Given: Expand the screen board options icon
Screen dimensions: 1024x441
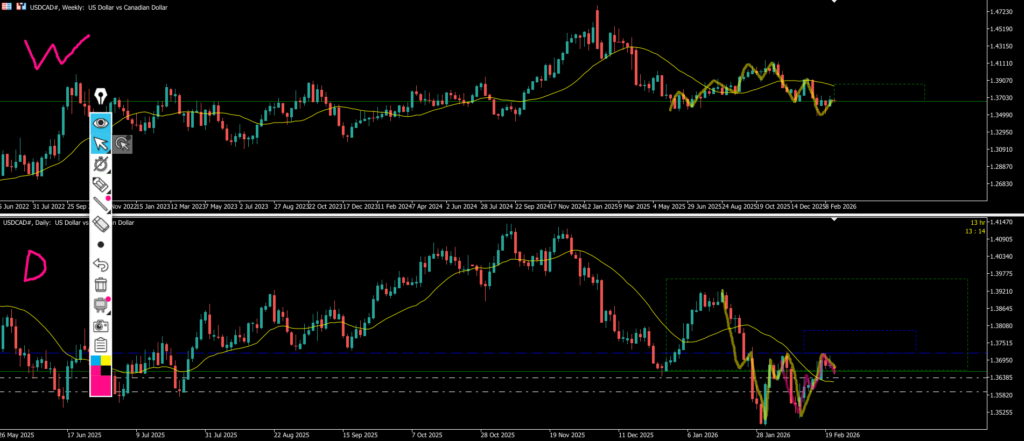Looking at the screenshot, I should pyautogui.click(x=100, y=304).
